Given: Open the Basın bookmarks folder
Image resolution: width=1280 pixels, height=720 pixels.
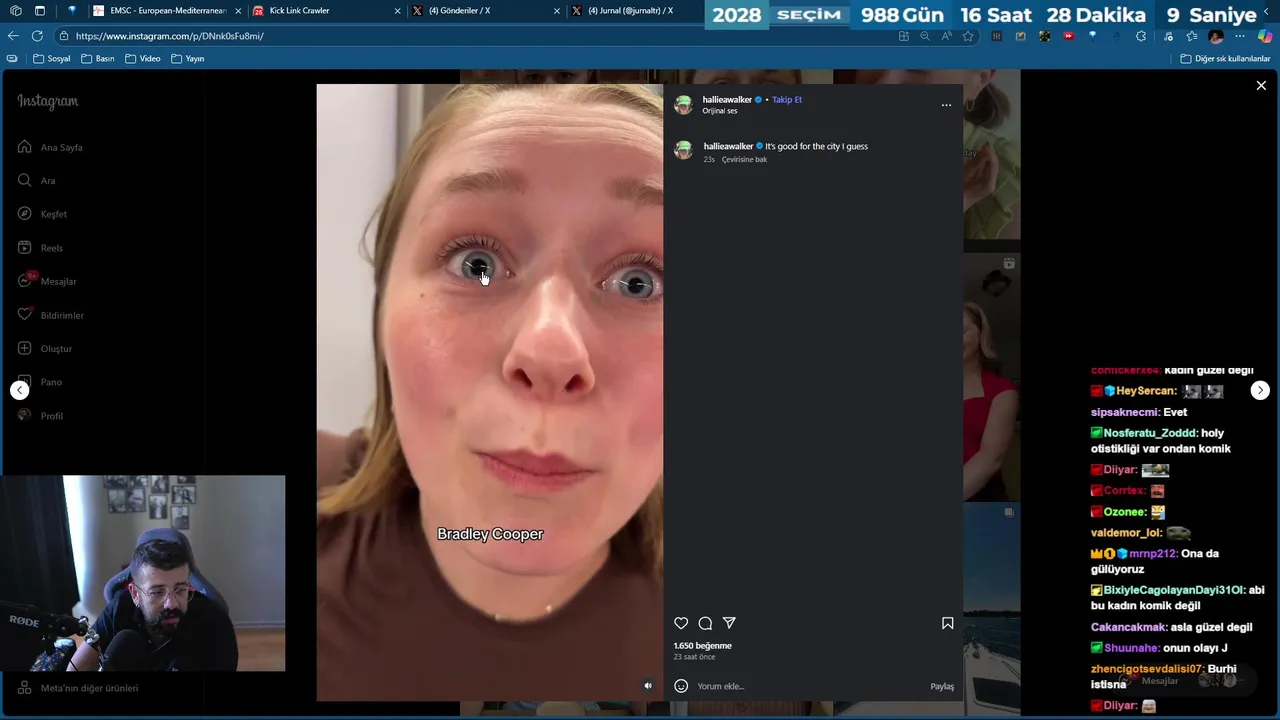Looking at the screenshot, I should click(x=98, y=59).
